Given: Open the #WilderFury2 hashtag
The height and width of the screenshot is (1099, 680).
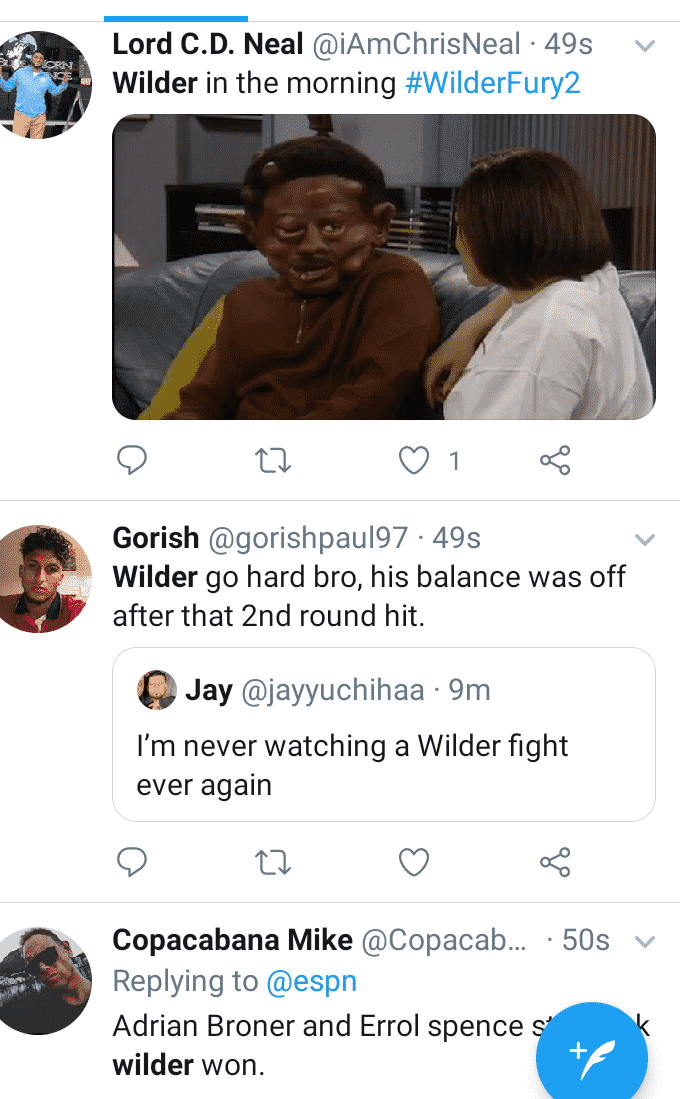Looking at the screenshot, I should click(x=493, y=83).
